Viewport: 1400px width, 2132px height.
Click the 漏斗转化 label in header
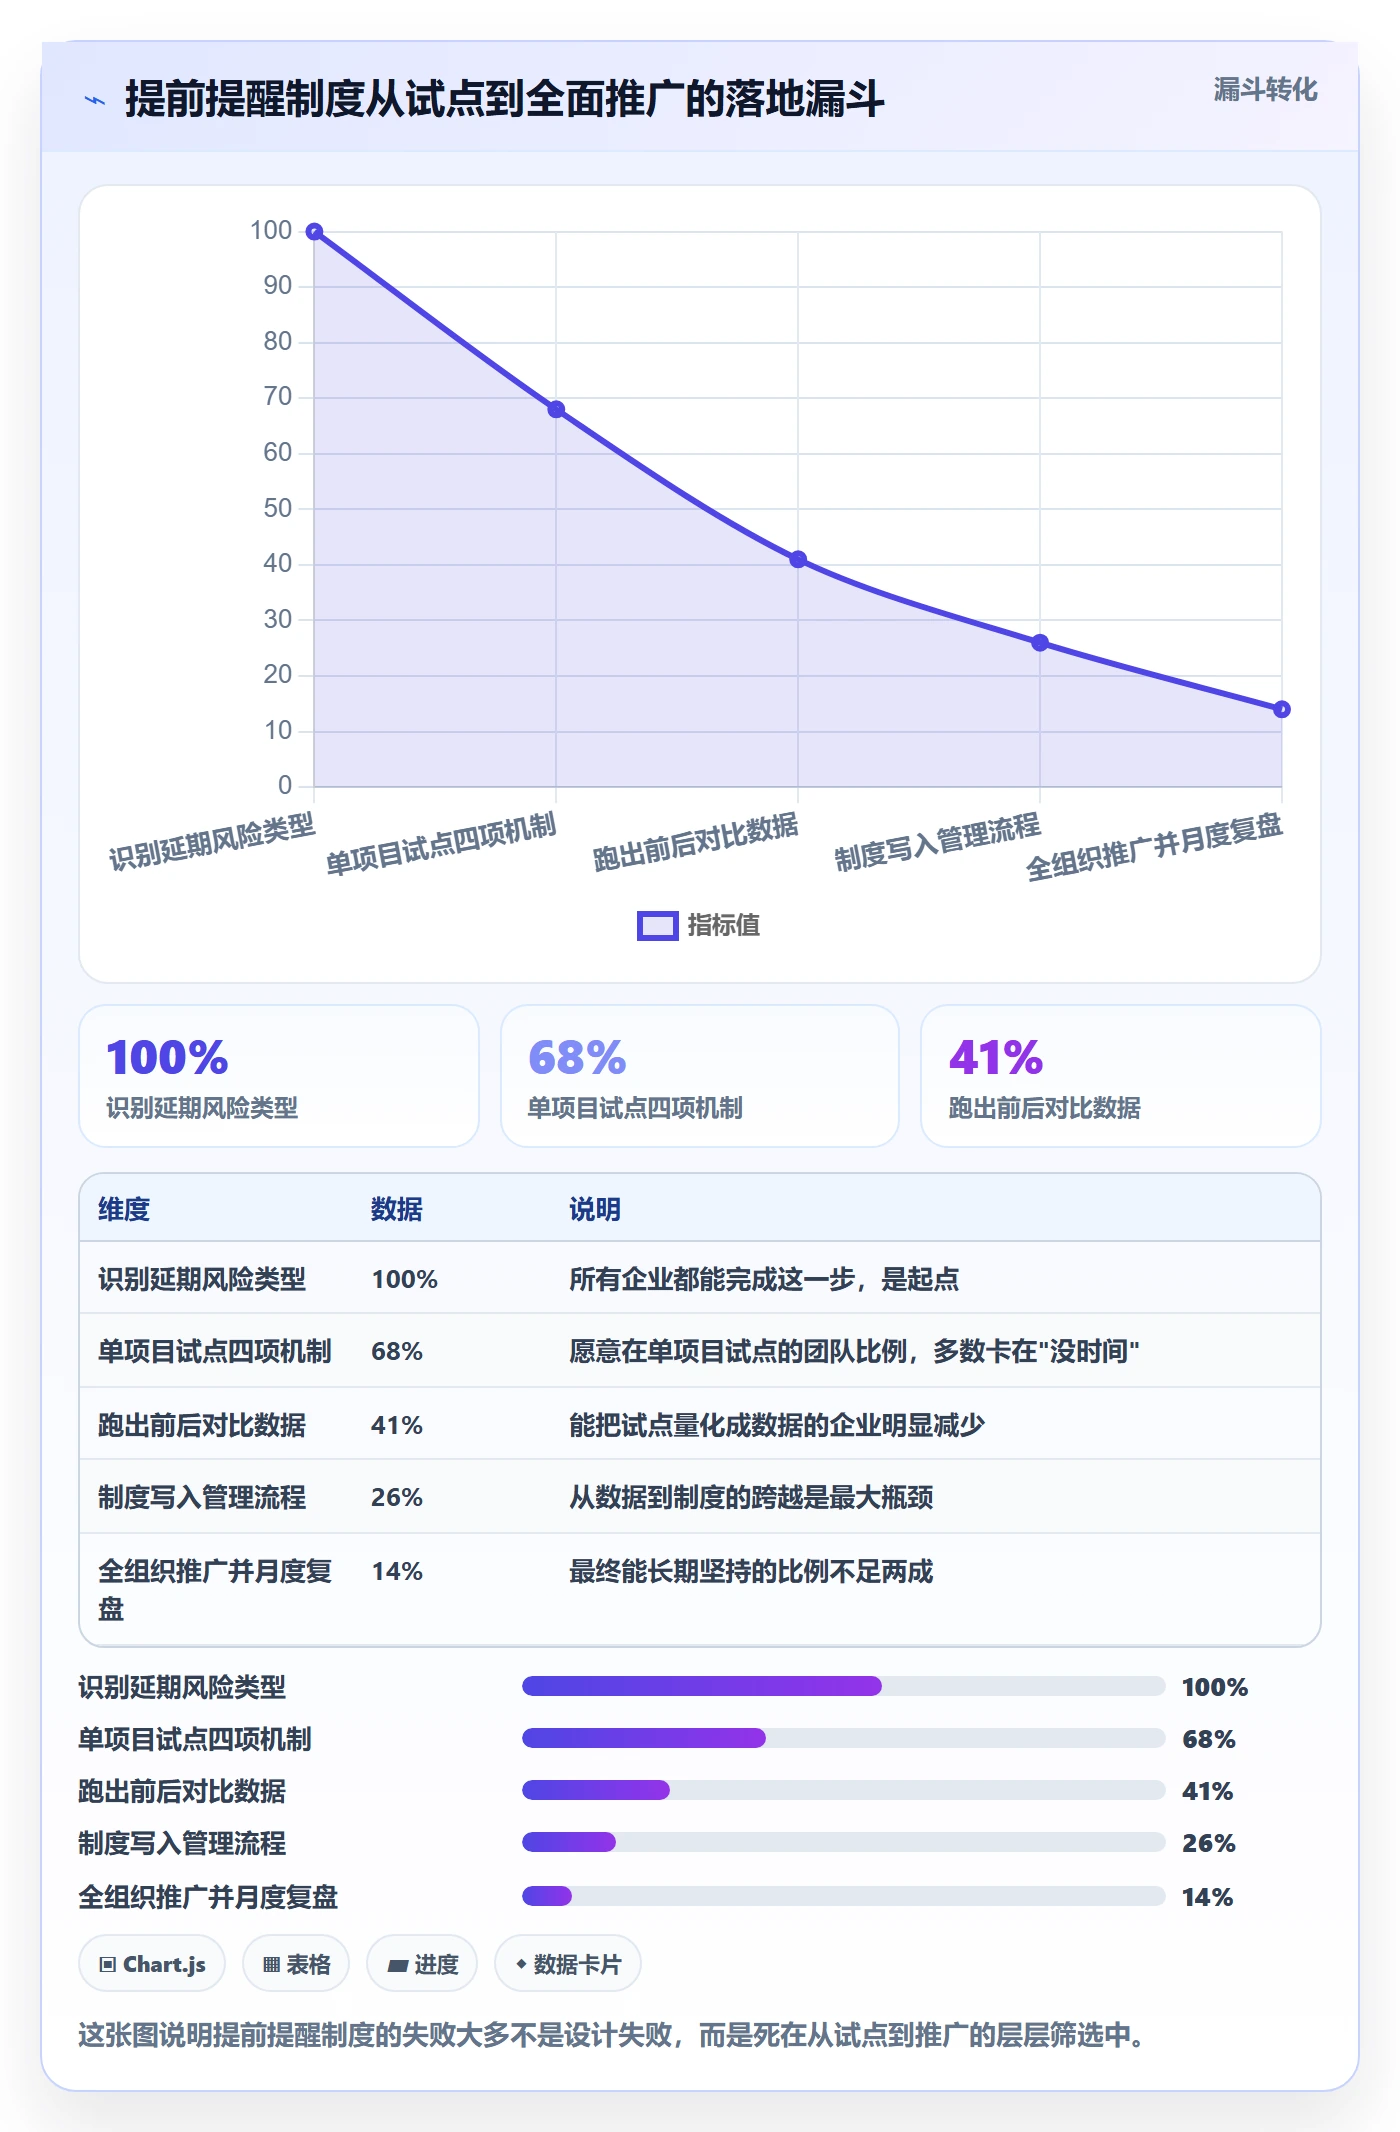pos(1265,90)
